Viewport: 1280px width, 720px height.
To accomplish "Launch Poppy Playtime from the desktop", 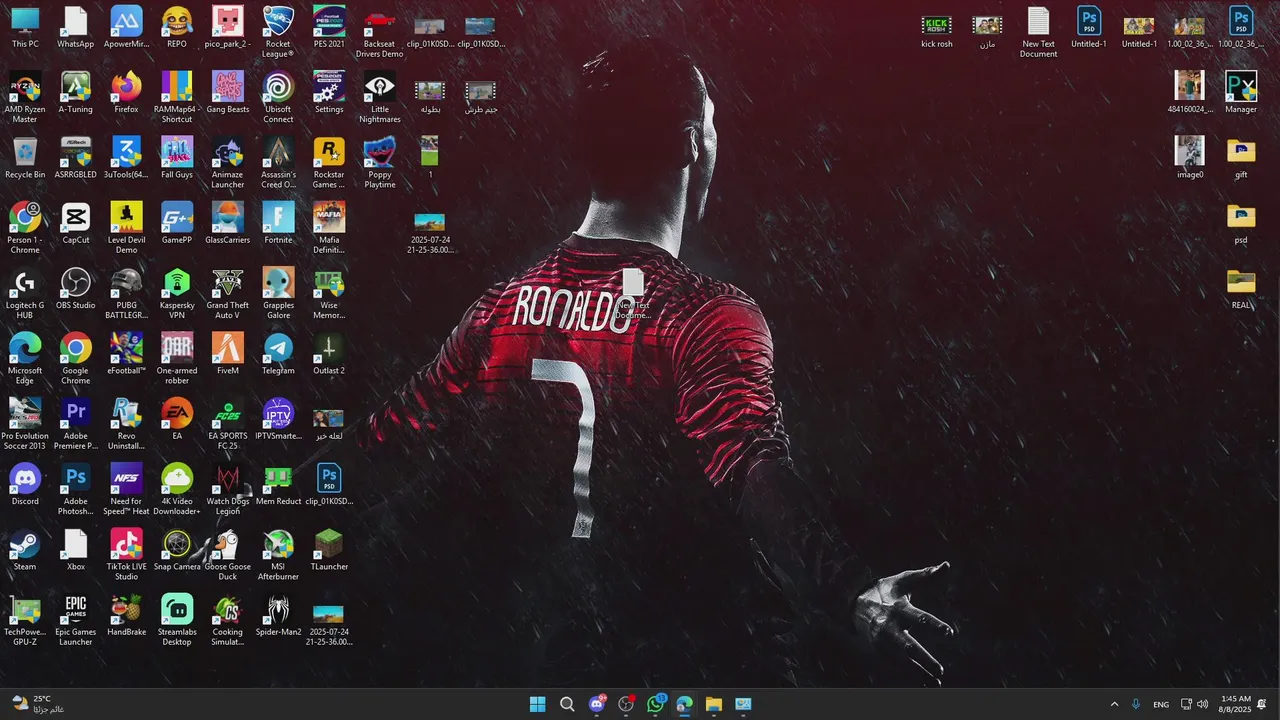I will click(379, 162).
